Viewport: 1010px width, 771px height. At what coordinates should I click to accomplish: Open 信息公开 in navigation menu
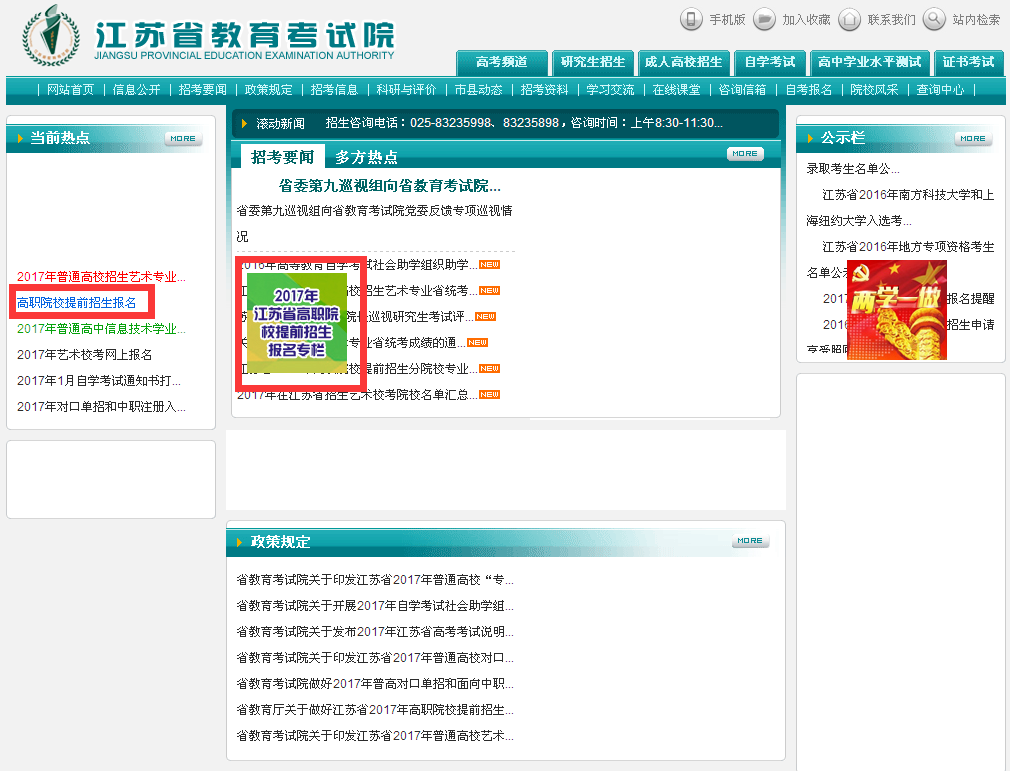coord(136,90)
